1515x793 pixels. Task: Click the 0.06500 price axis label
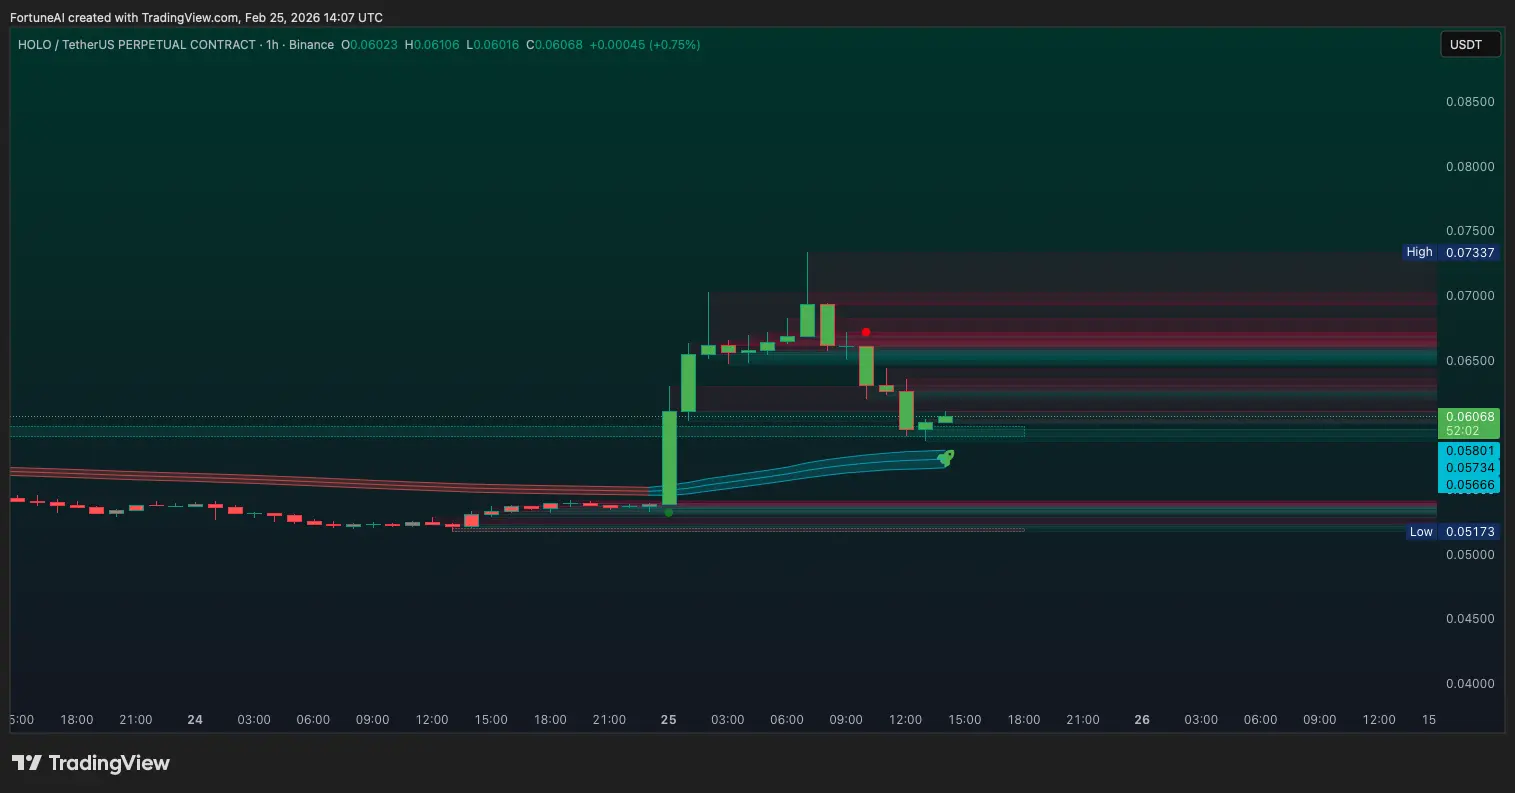1470,361
